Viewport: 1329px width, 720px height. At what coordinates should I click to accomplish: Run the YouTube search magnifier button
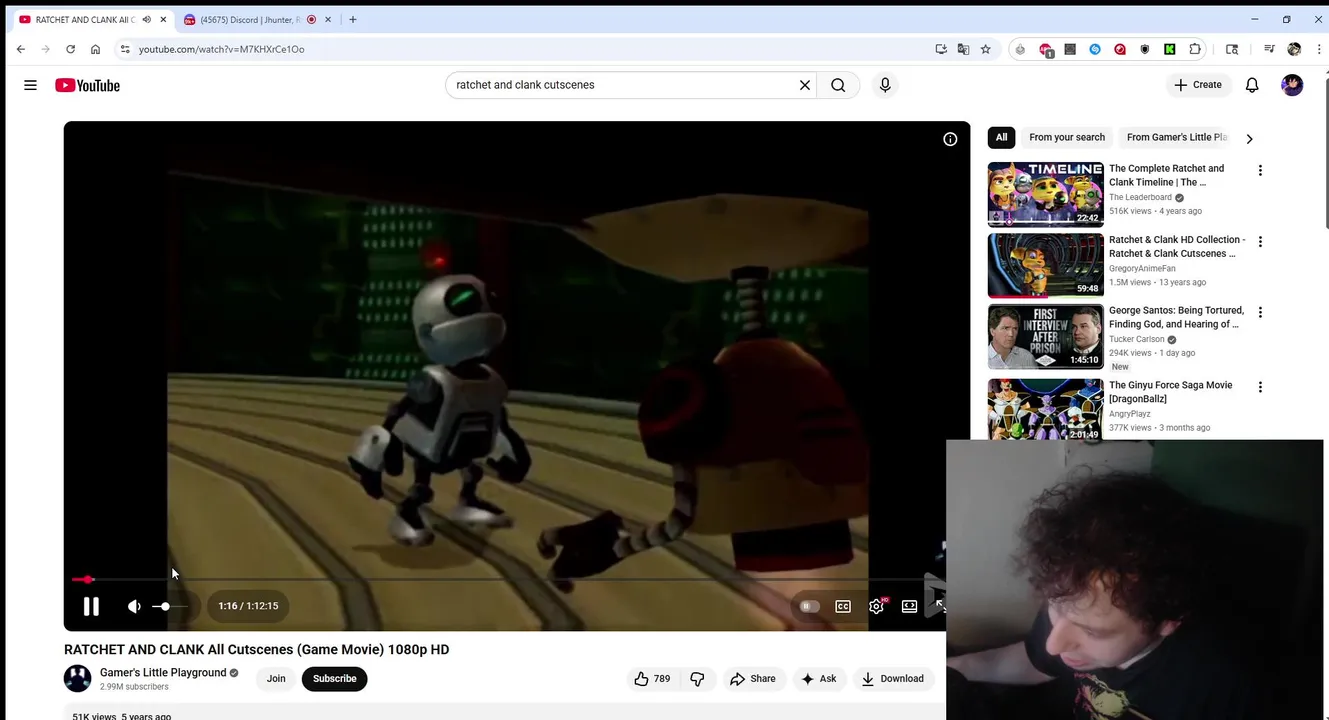(838, 85)
